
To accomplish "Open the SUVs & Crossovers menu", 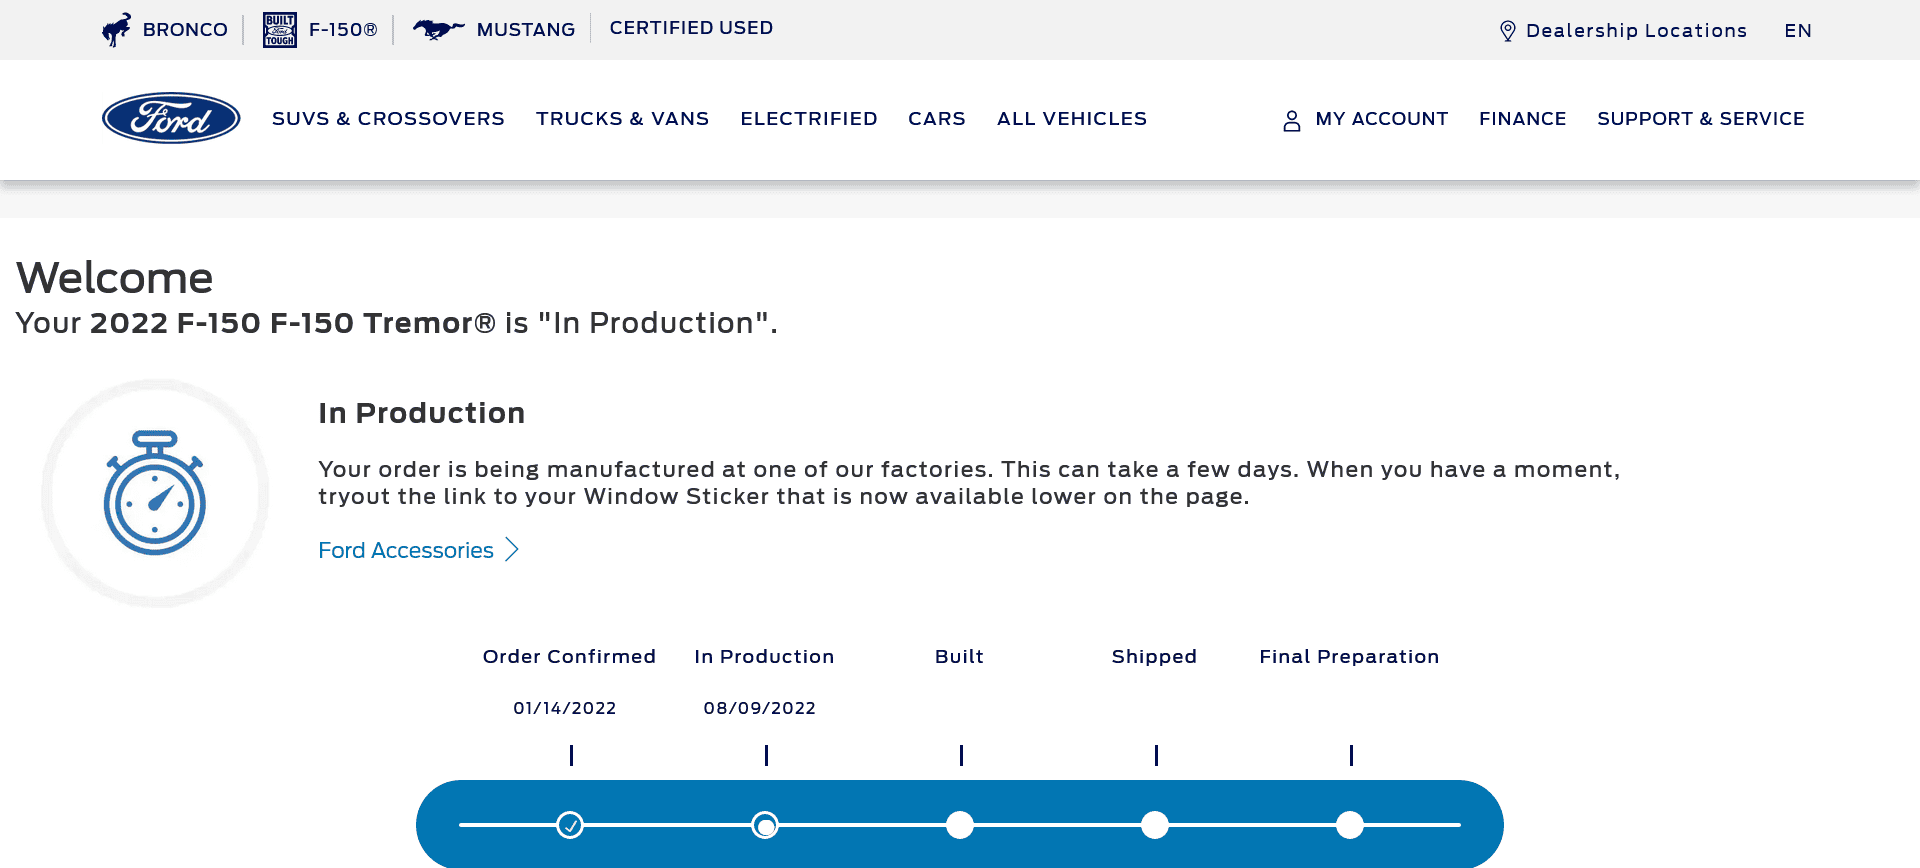I will pos(388,119).
